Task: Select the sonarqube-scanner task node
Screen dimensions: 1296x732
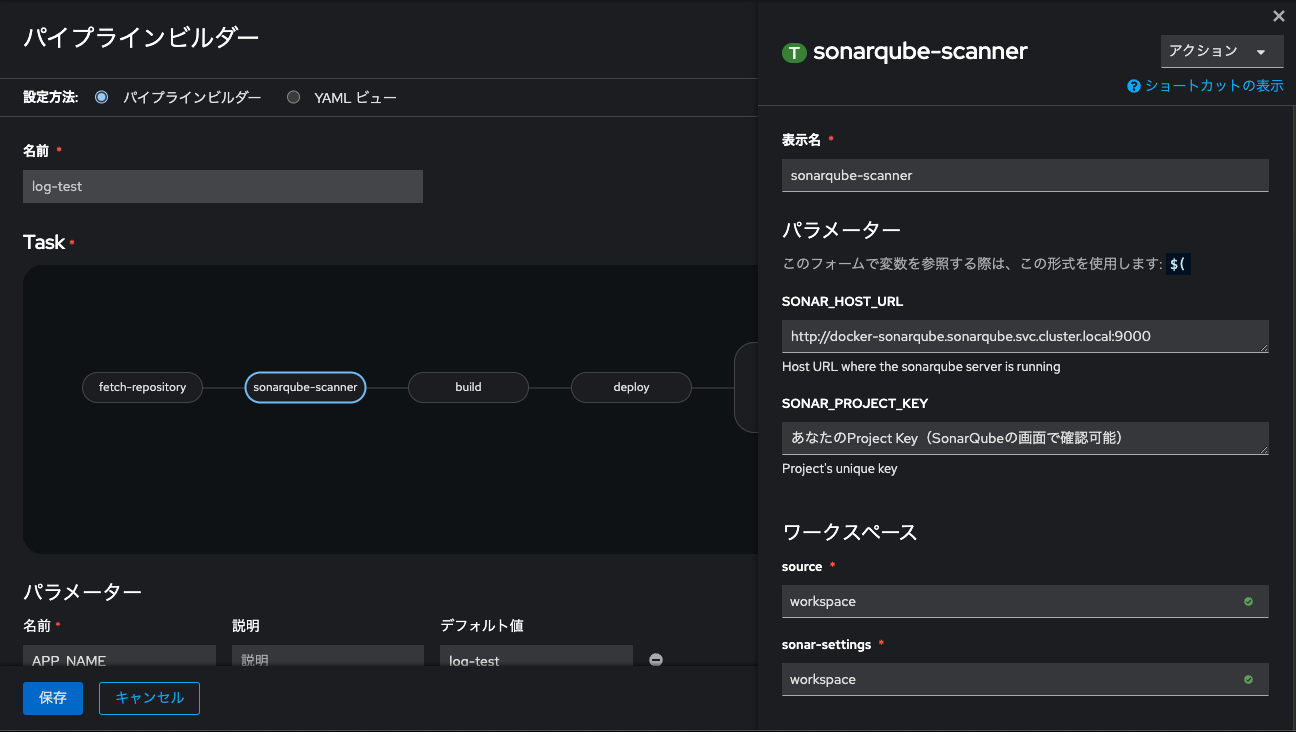Action: (x=305, y=387)
